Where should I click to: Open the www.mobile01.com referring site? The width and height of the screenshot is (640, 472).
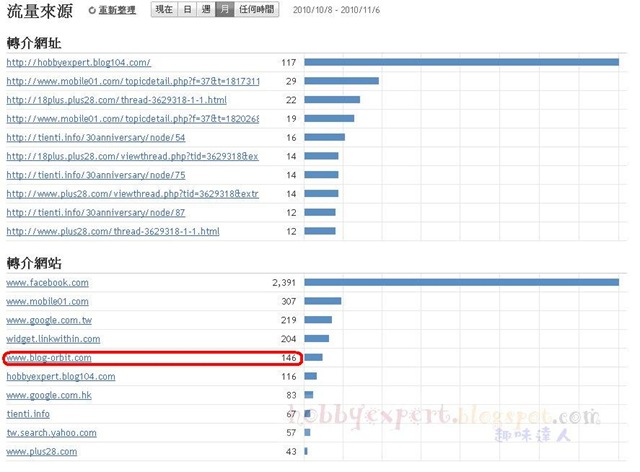point(47,301)
